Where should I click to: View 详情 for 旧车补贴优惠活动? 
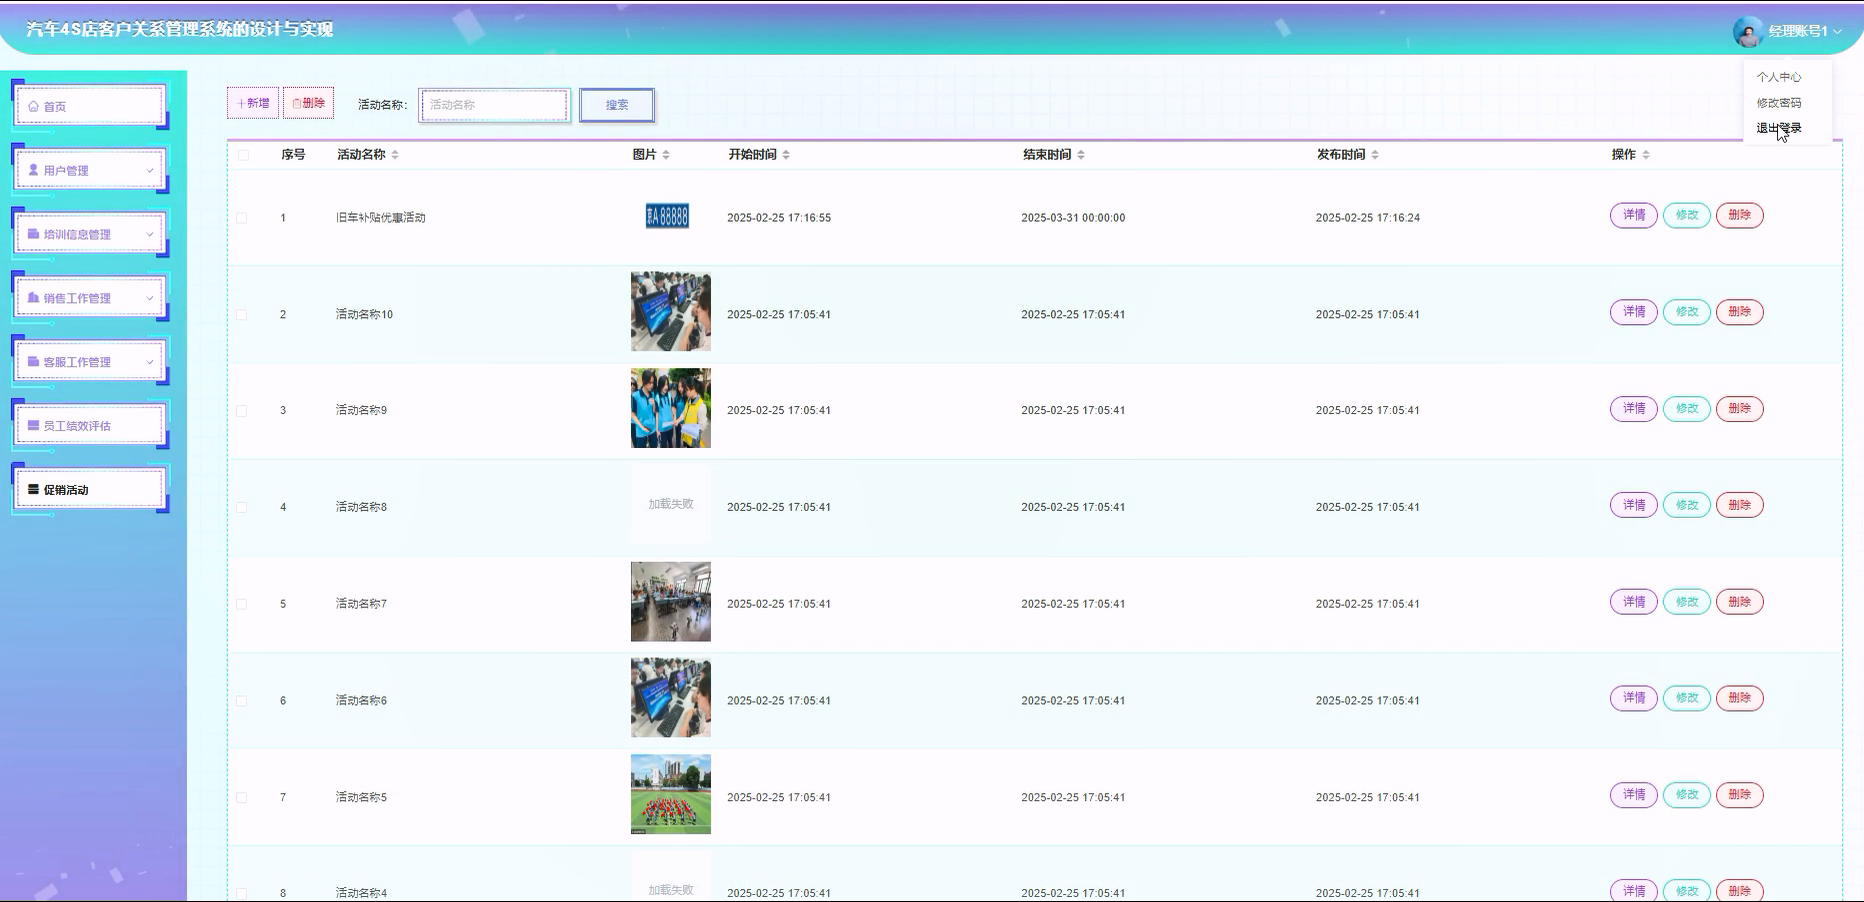coord(1634,215)
